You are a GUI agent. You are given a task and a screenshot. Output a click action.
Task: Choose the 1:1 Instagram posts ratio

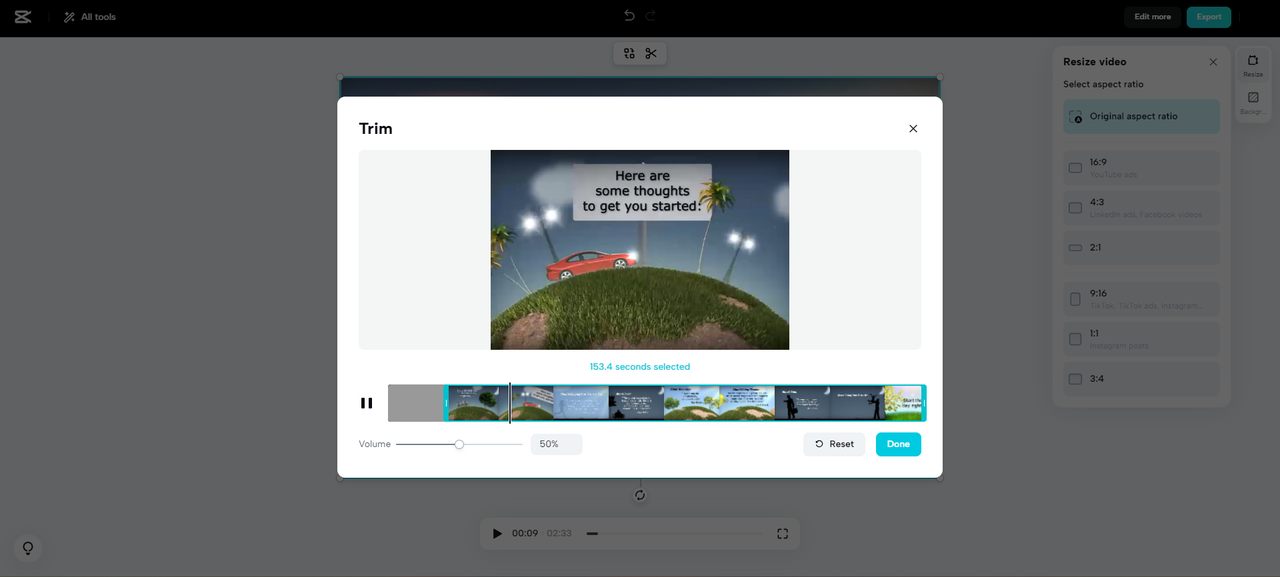click(1140, 337)
